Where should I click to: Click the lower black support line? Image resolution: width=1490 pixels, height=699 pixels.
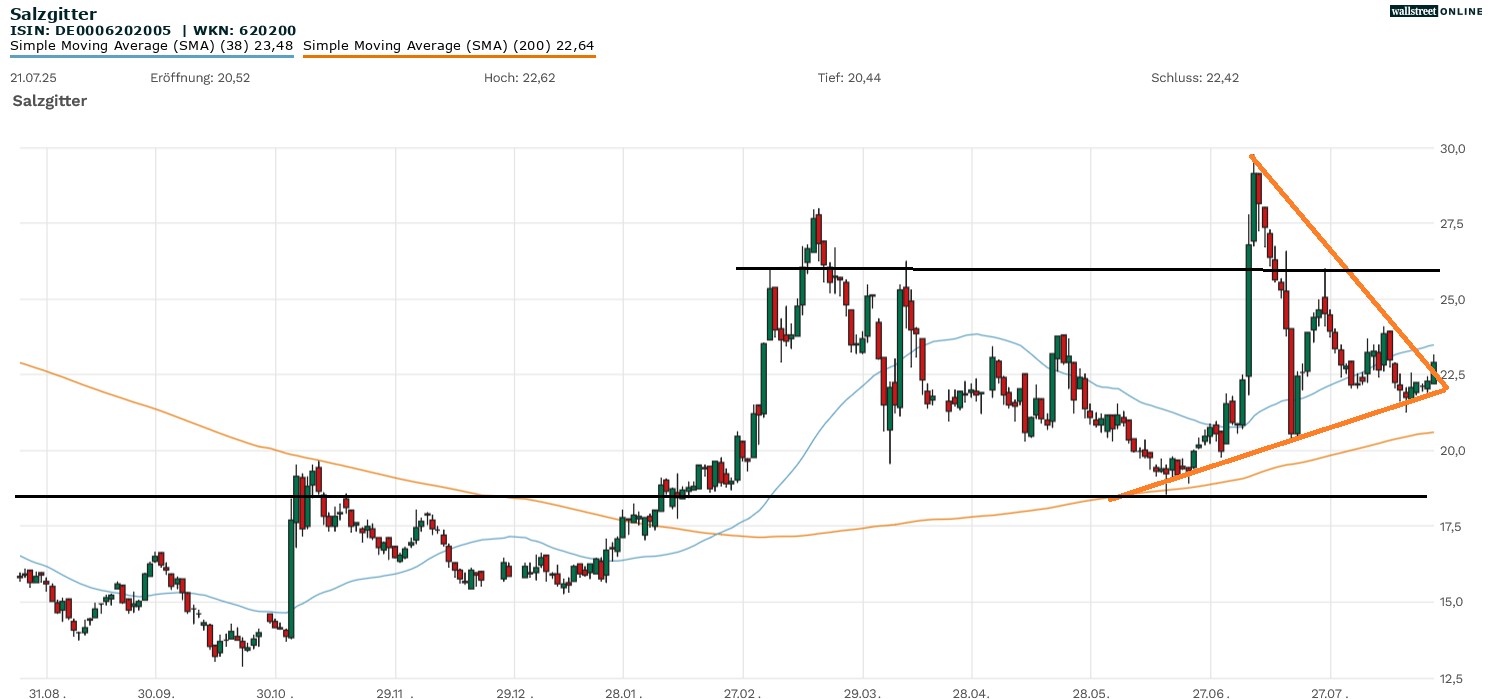coord(600,496)
